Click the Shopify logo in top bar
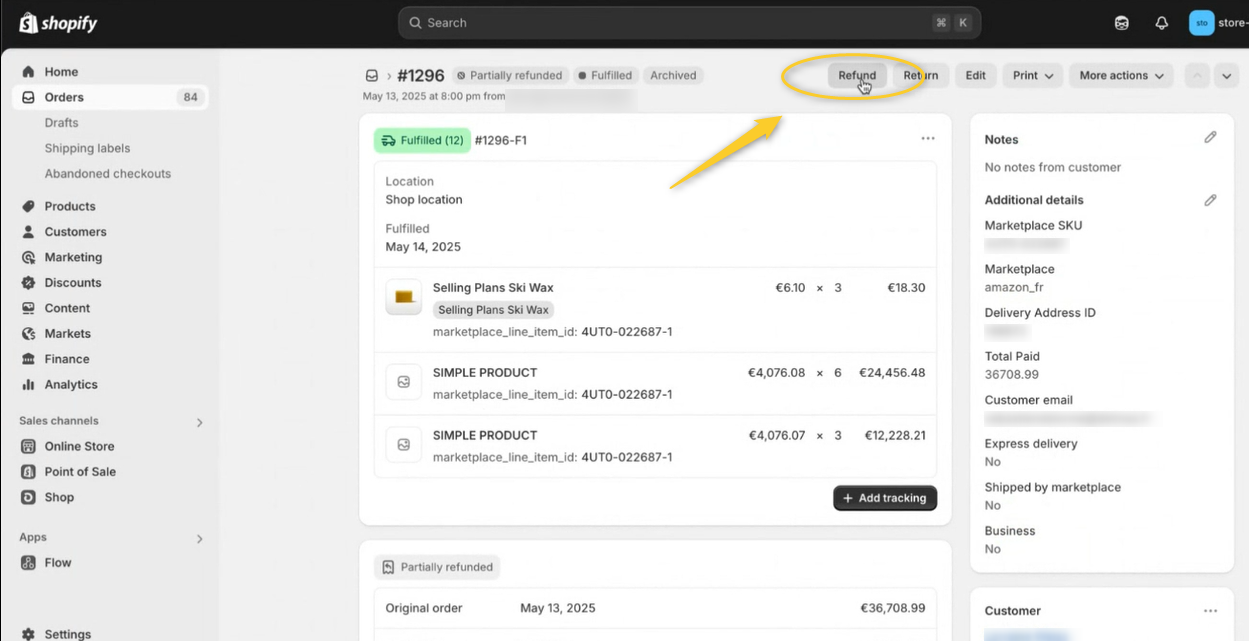1249x641 pixels. [58, 23]
